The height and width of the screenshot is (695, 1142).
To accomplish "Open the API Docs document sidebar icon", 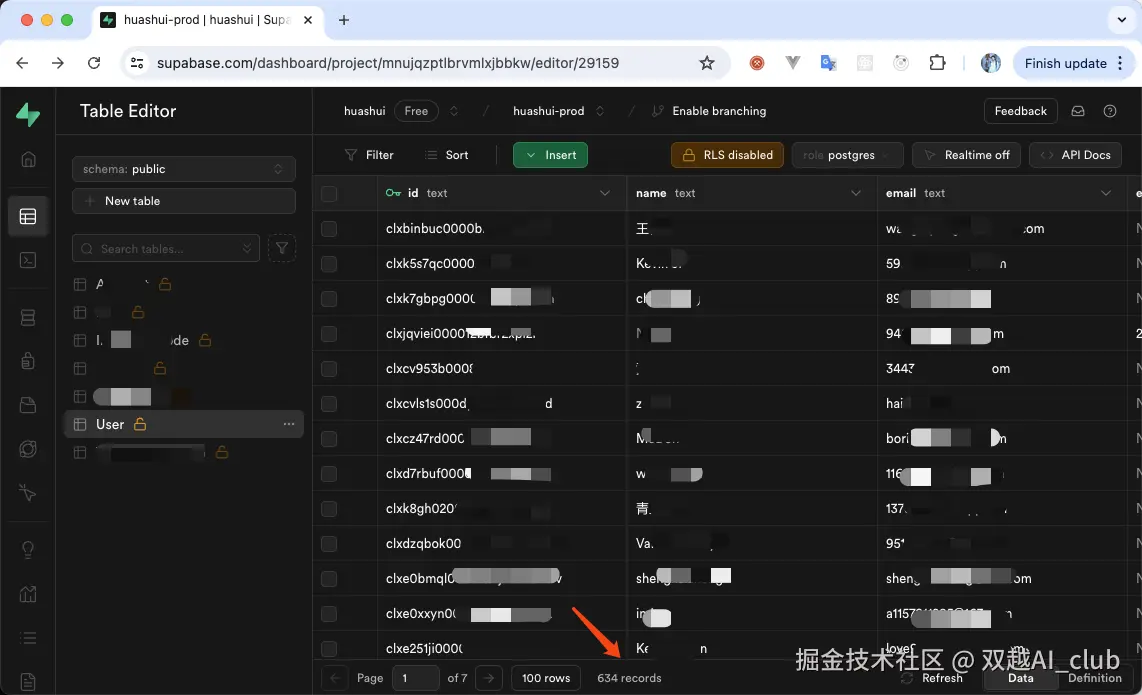I will point(28,682).
